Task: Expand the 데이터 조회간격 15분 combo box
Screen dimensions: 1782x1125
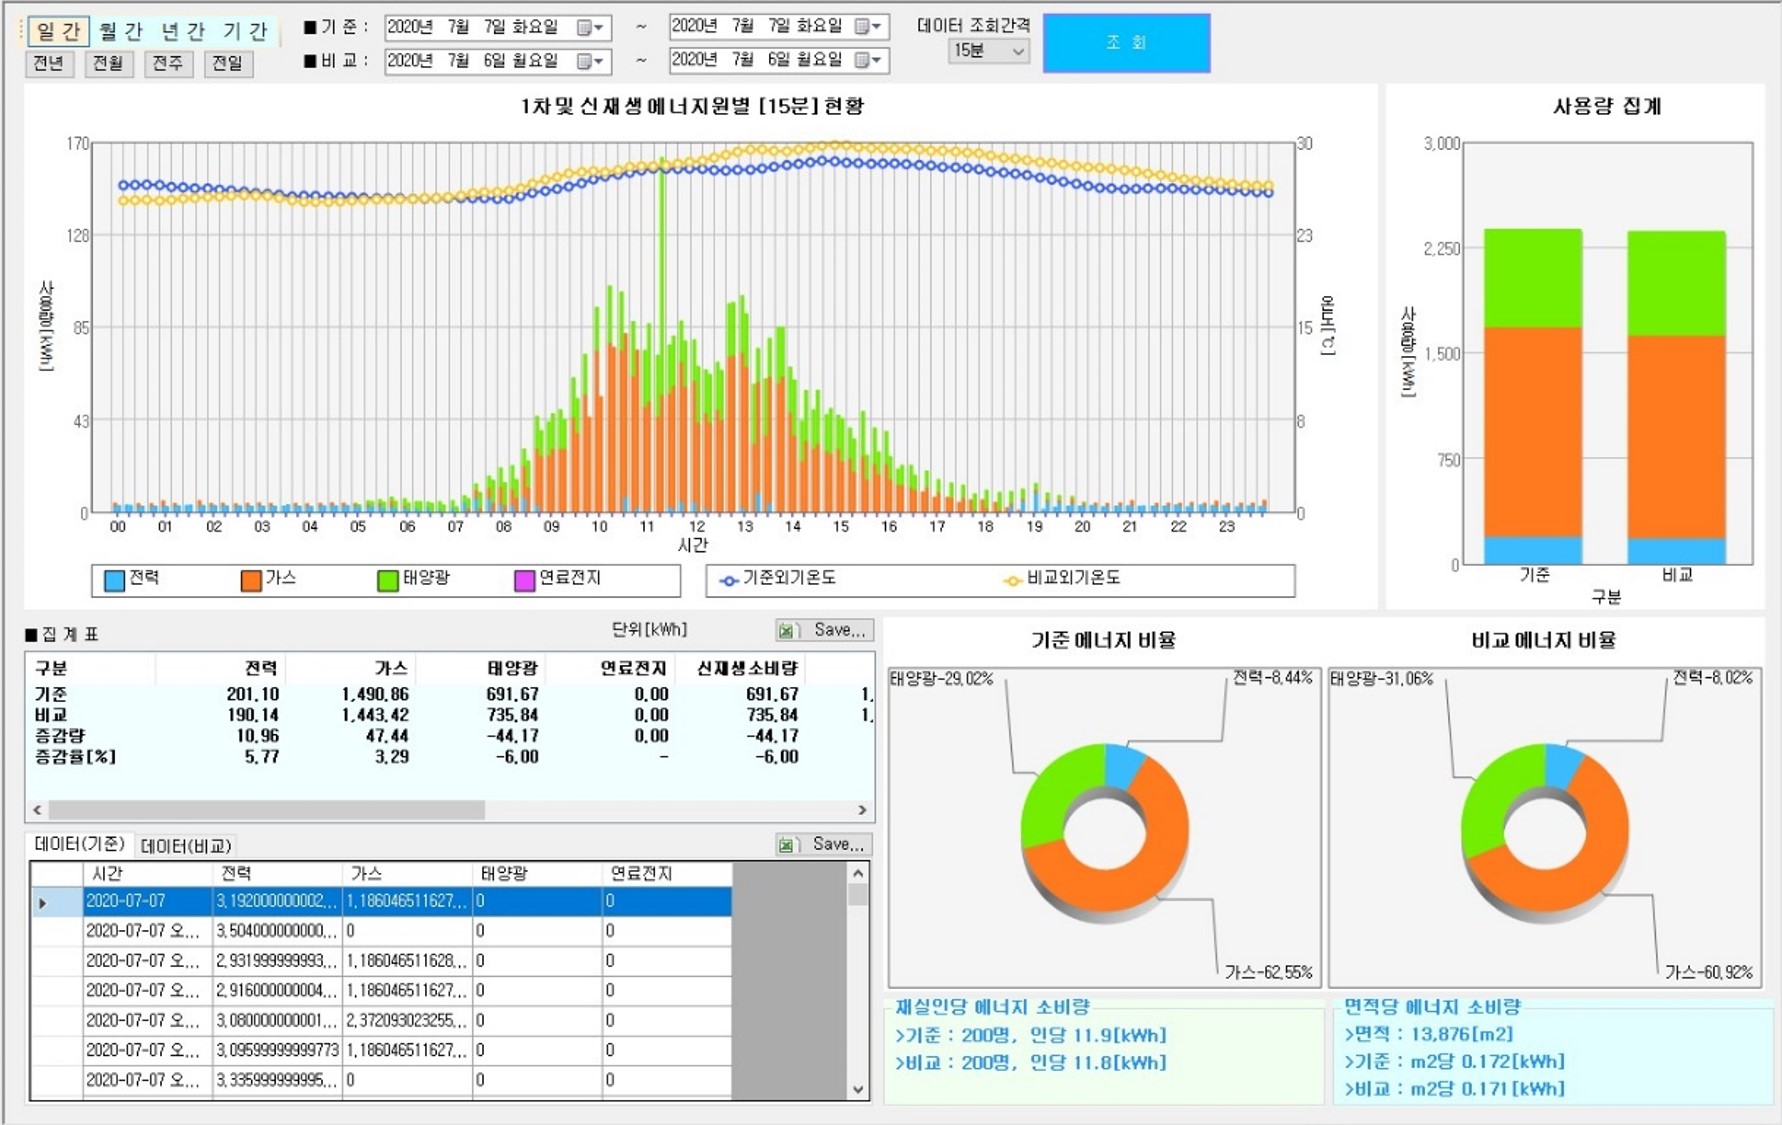Action: tap(1017, 51)
